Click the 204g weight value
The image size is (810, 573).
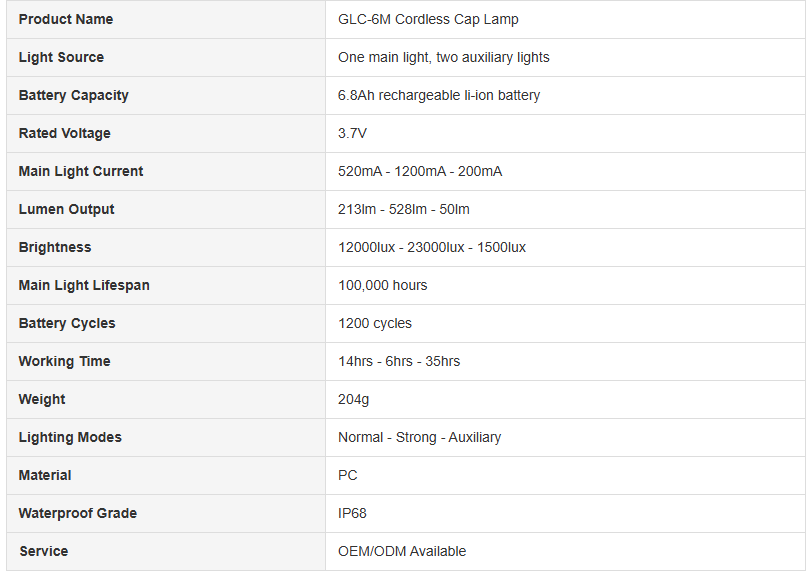coord(353,399)
